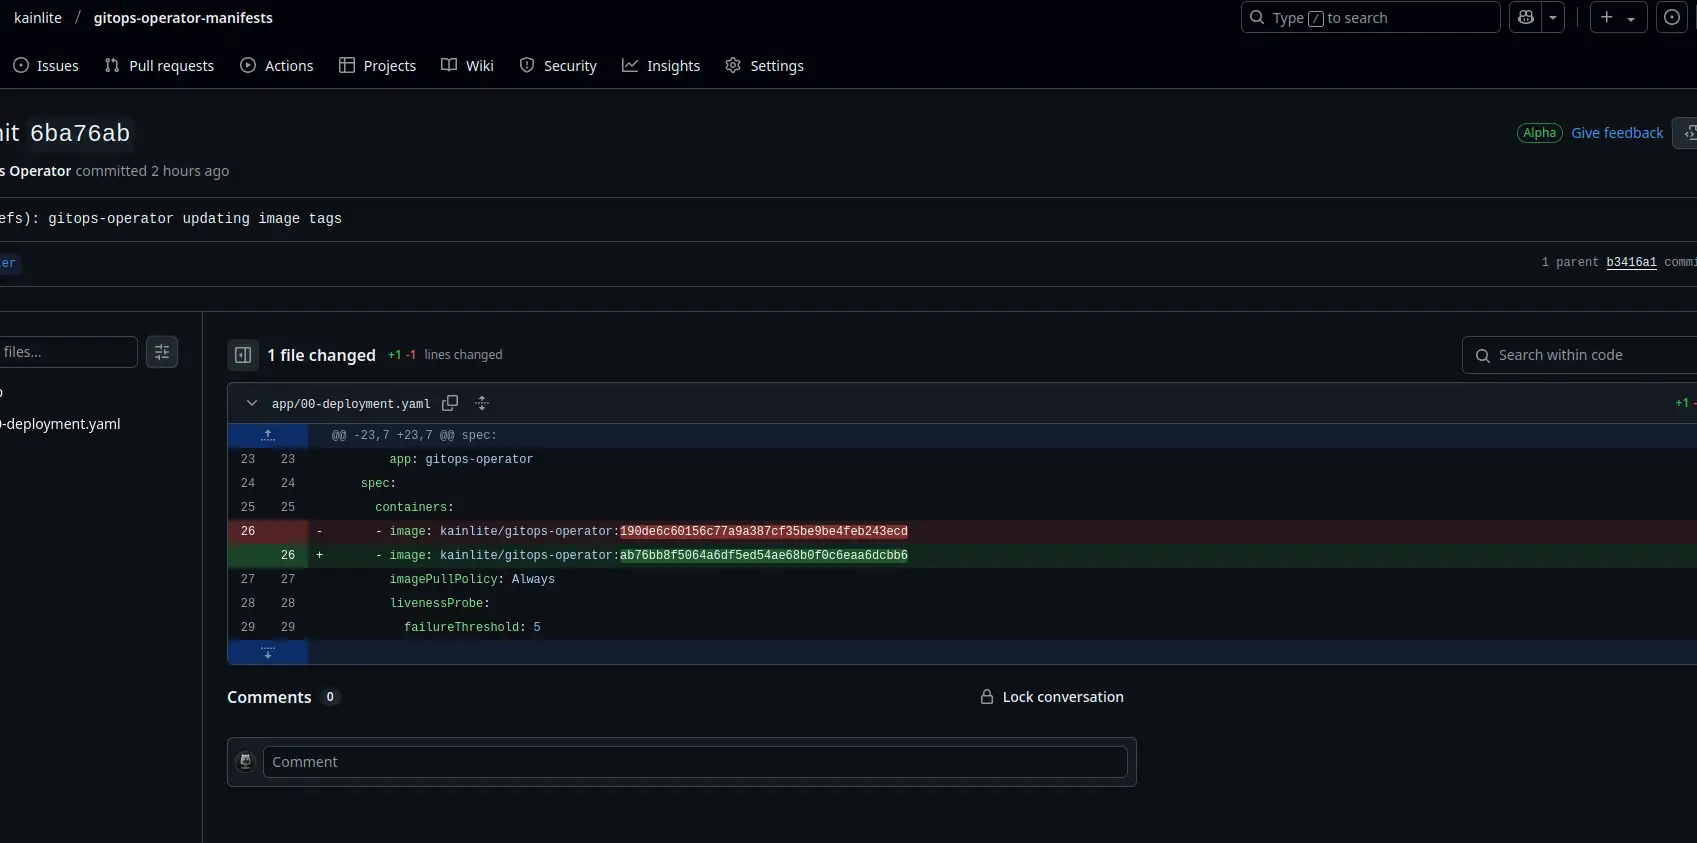Image resolution: width=1697 pixels, height=843 pixels.
Task: Click the commenter avatar icon
Action: 245,762
